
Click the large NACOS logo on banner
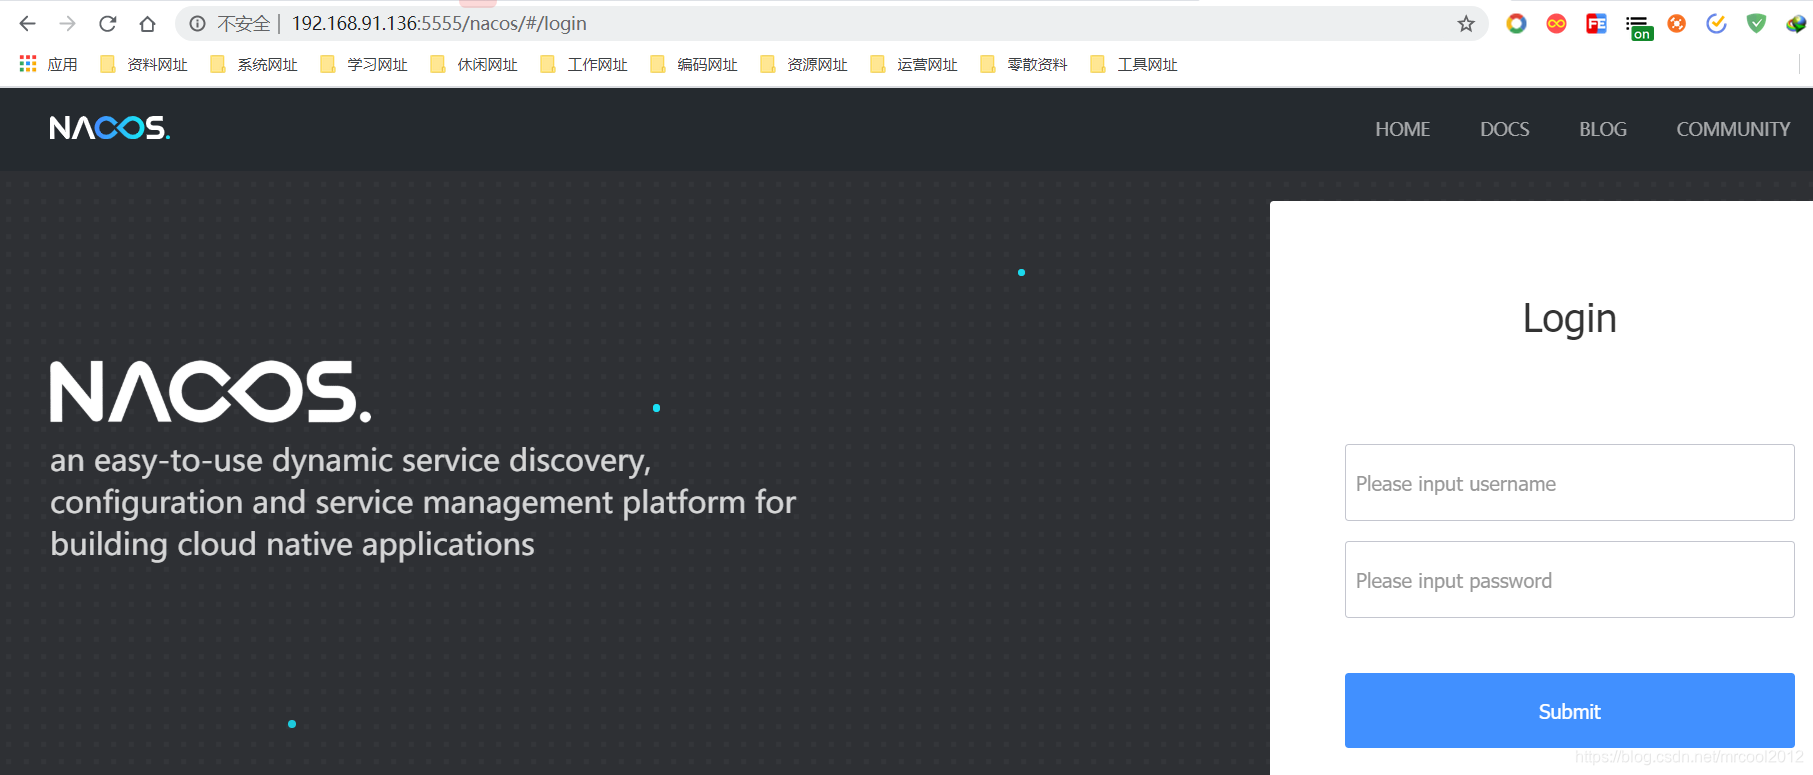tap(211, 392)
